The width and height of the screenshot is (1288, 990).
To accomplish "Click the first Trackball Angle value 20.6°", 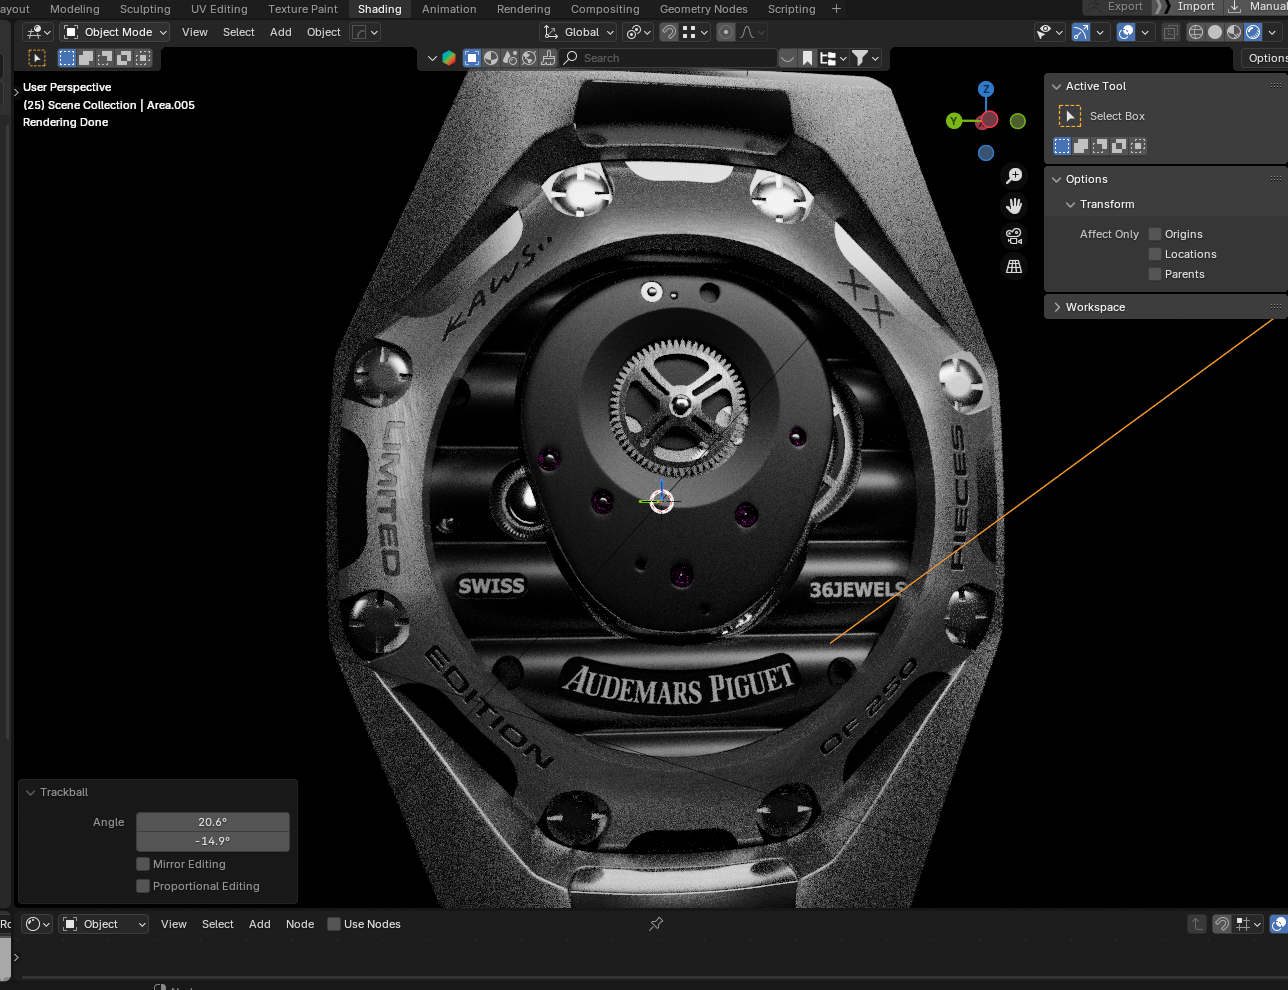I will coord(213,822).
